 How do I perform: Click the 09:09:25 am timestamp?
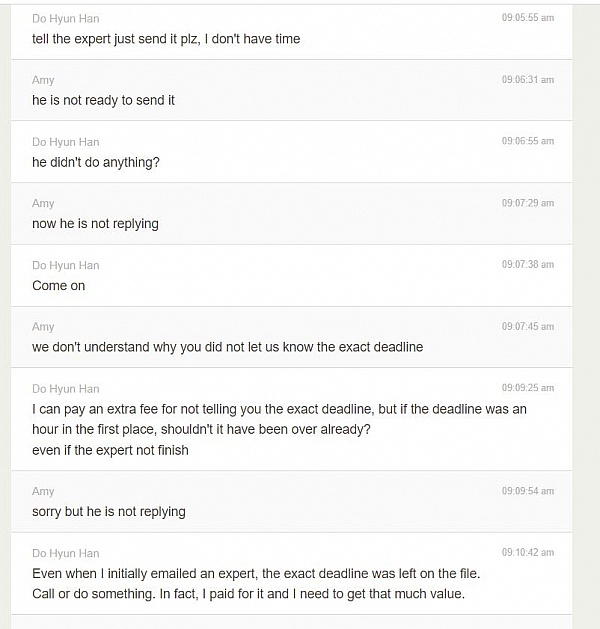[527, 388]
